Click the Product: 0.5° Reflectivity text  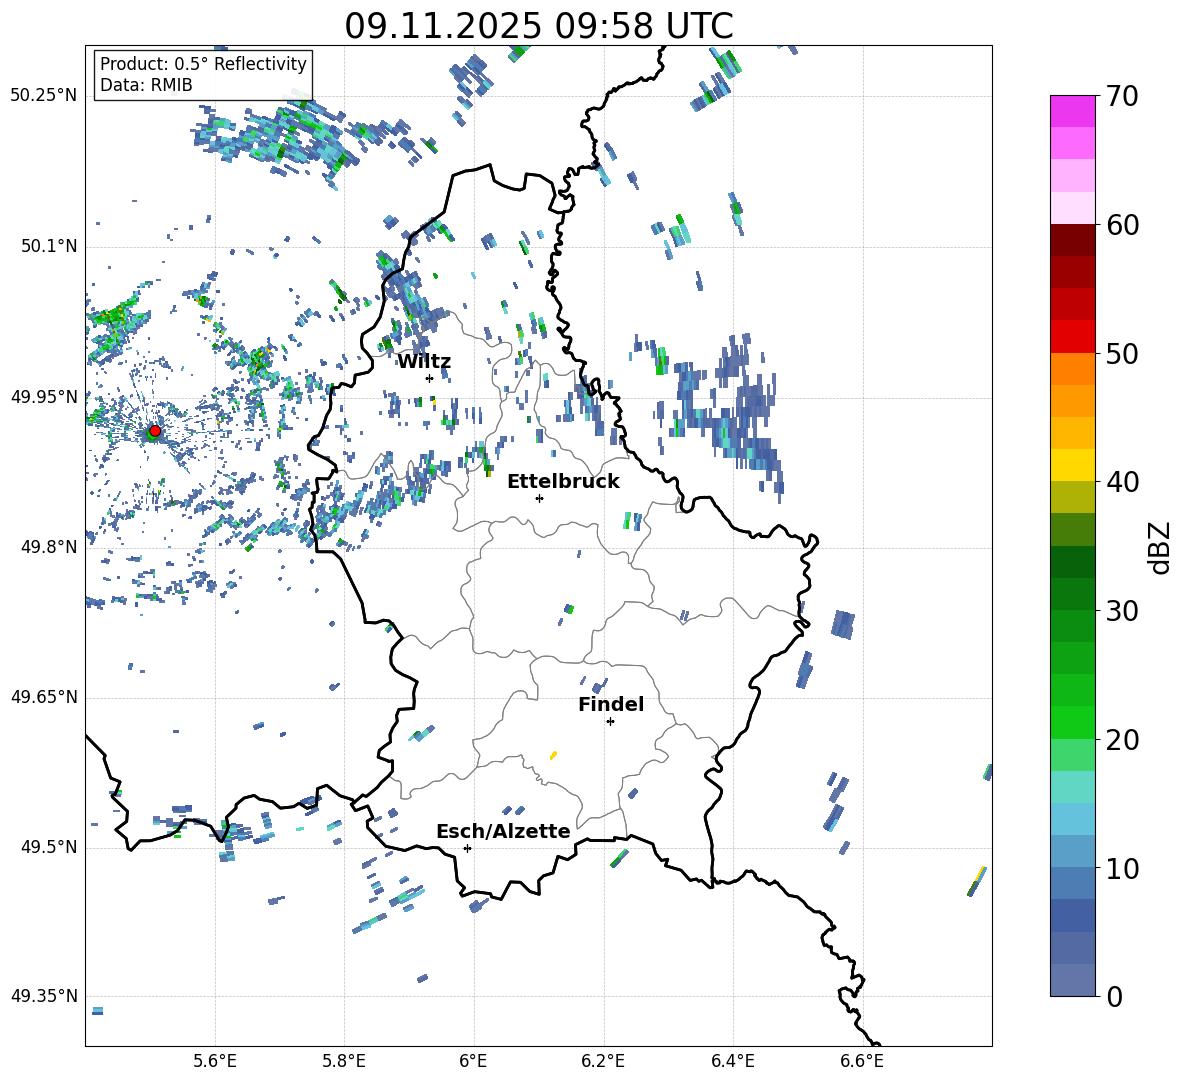pyautogui.click(x=203, y=63)
